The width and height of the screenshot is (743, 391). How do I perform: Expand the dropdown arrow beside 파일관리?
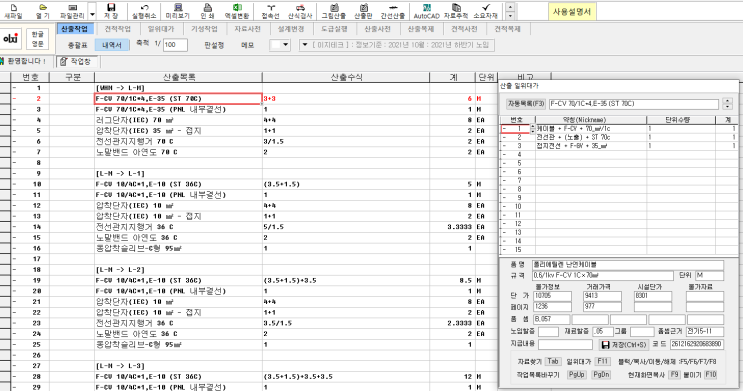point(92,14)
